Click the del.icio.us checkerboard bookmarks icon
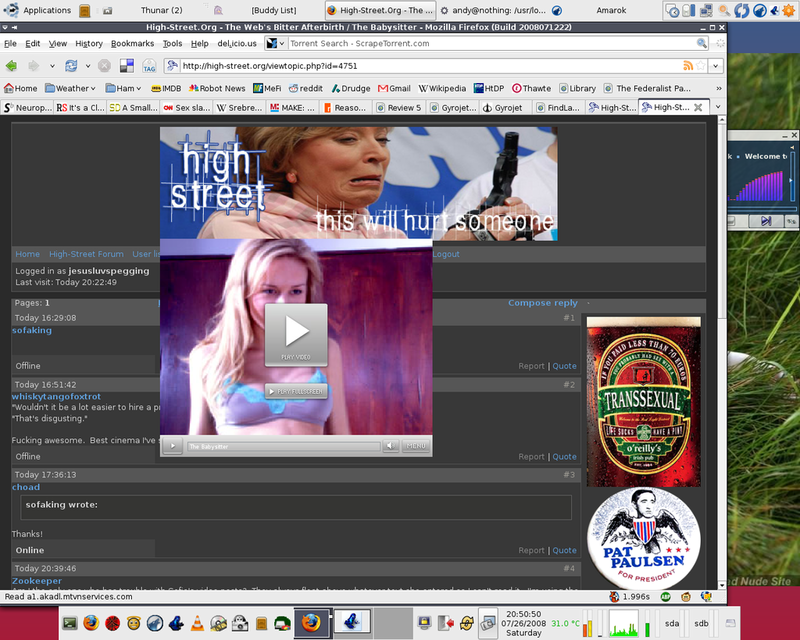Screen dimensions: 800x640 (127, 66)
